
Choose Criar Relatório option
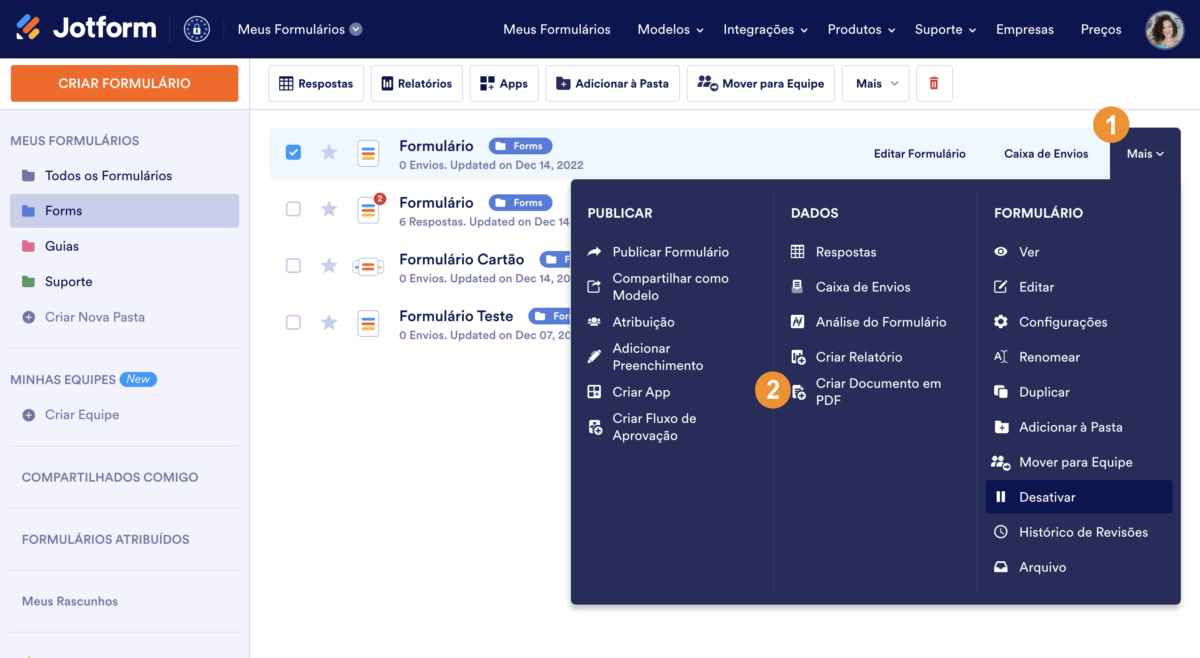(x=847, y=357)
